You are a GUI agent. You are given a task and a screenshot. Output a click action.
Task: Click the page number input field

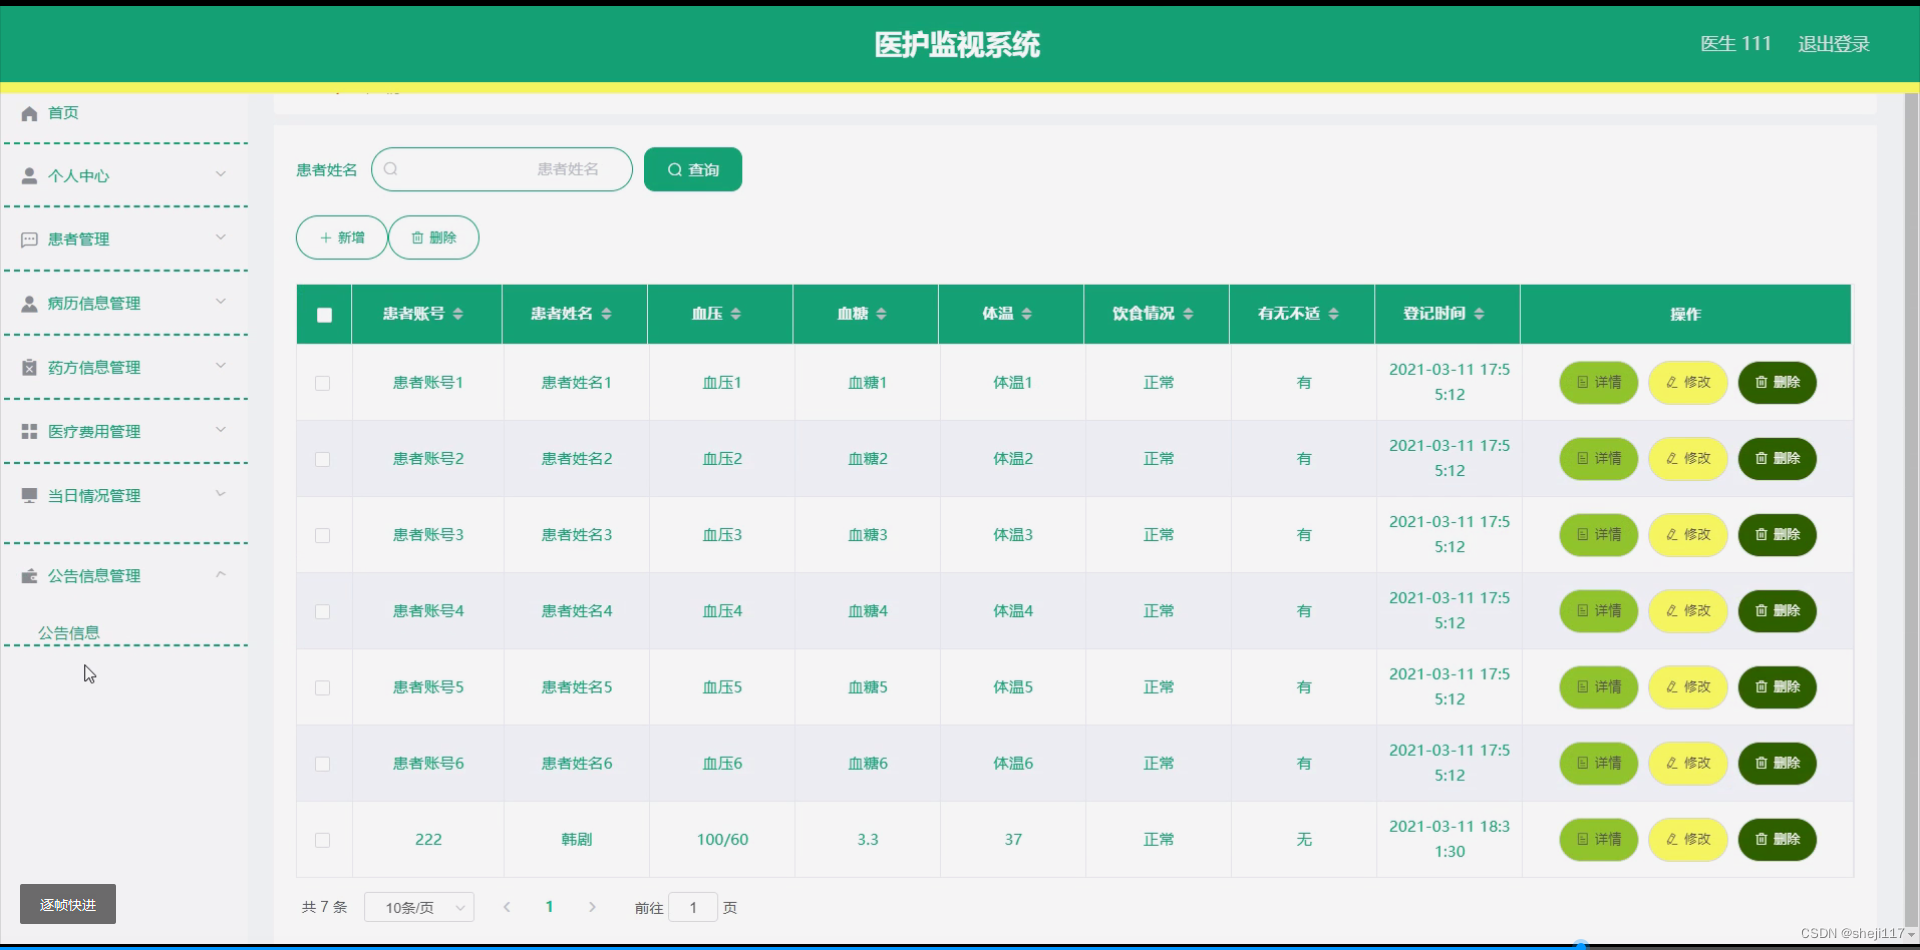point(694,907)
